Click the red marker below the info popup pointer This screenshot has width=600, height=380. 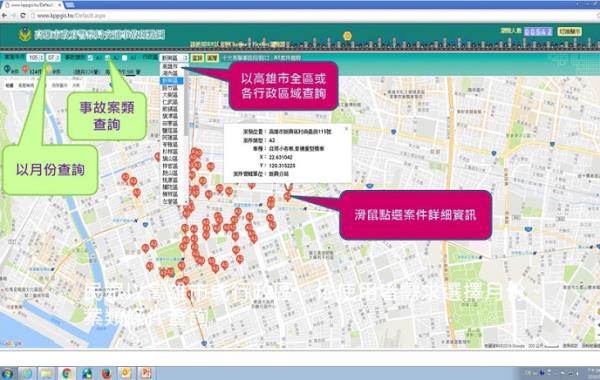pyautogui.click(x=287, y=196)
